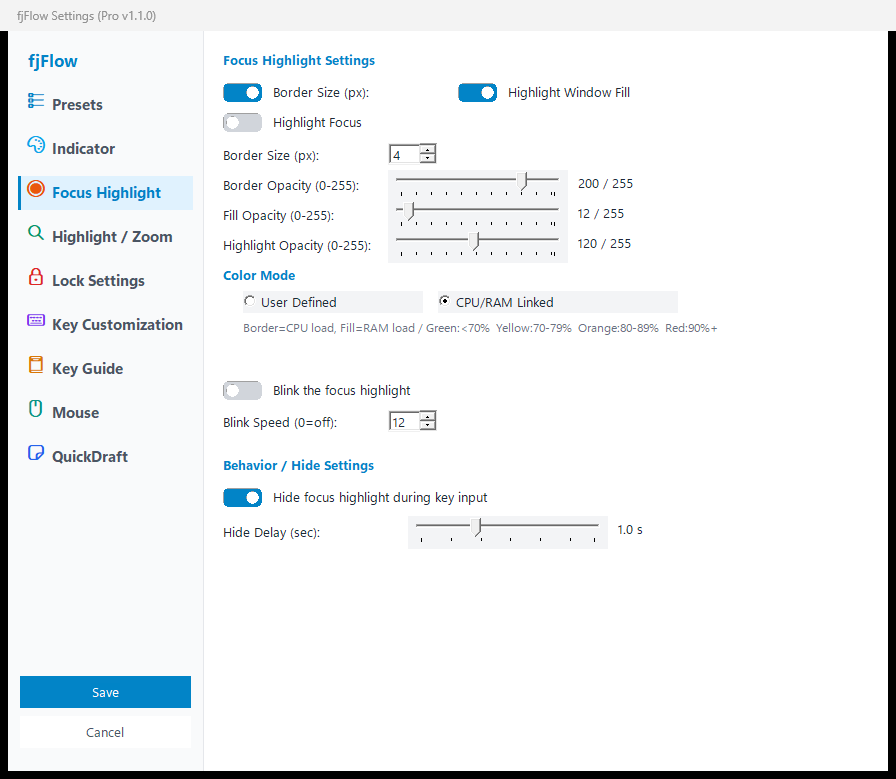The height and width of the screenshot is (779, 896).
Task: Click the Presets list icon
Action: tap(36, 101)
